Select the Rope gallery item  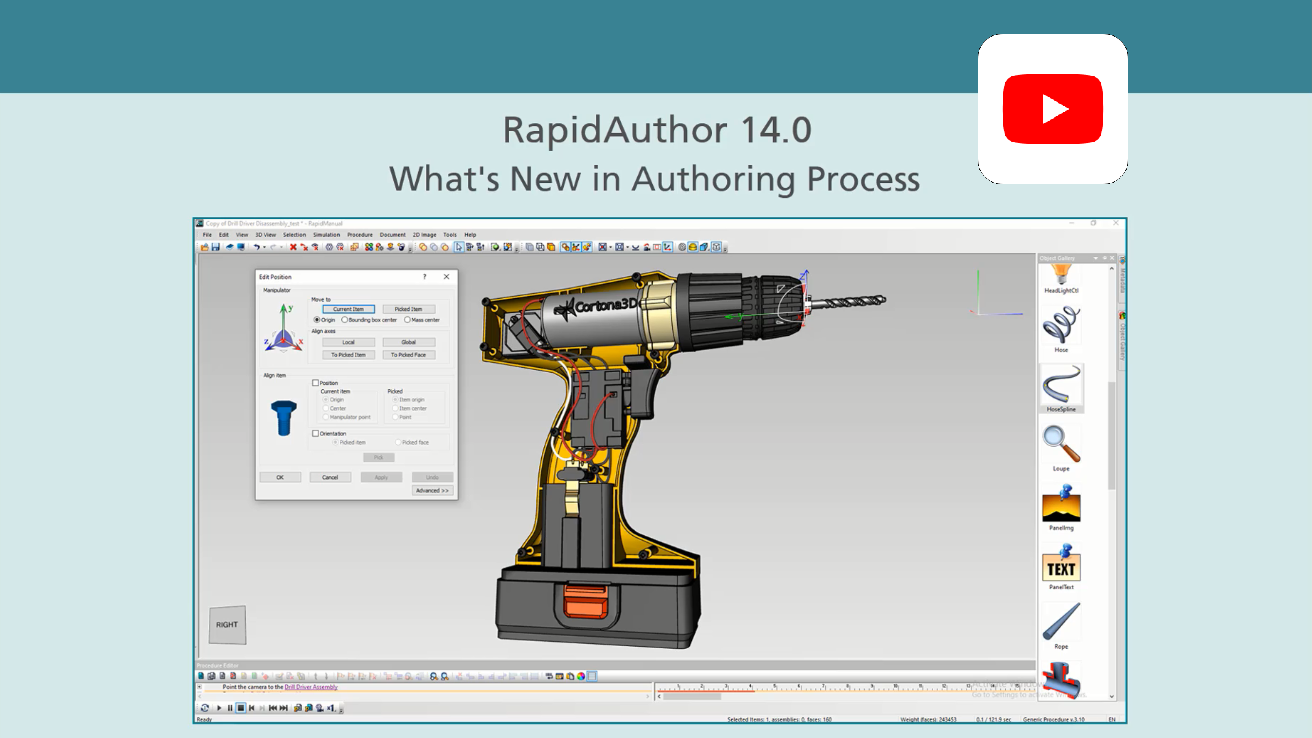pos(1061,625)
